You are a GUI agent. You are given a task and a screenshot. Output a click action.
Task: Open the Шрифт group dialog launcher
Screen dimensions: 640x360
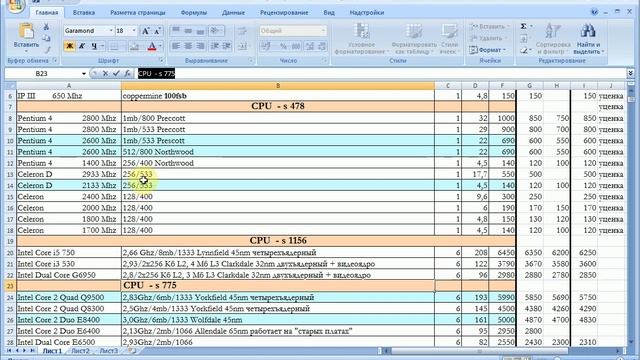[x=161, y=60]
